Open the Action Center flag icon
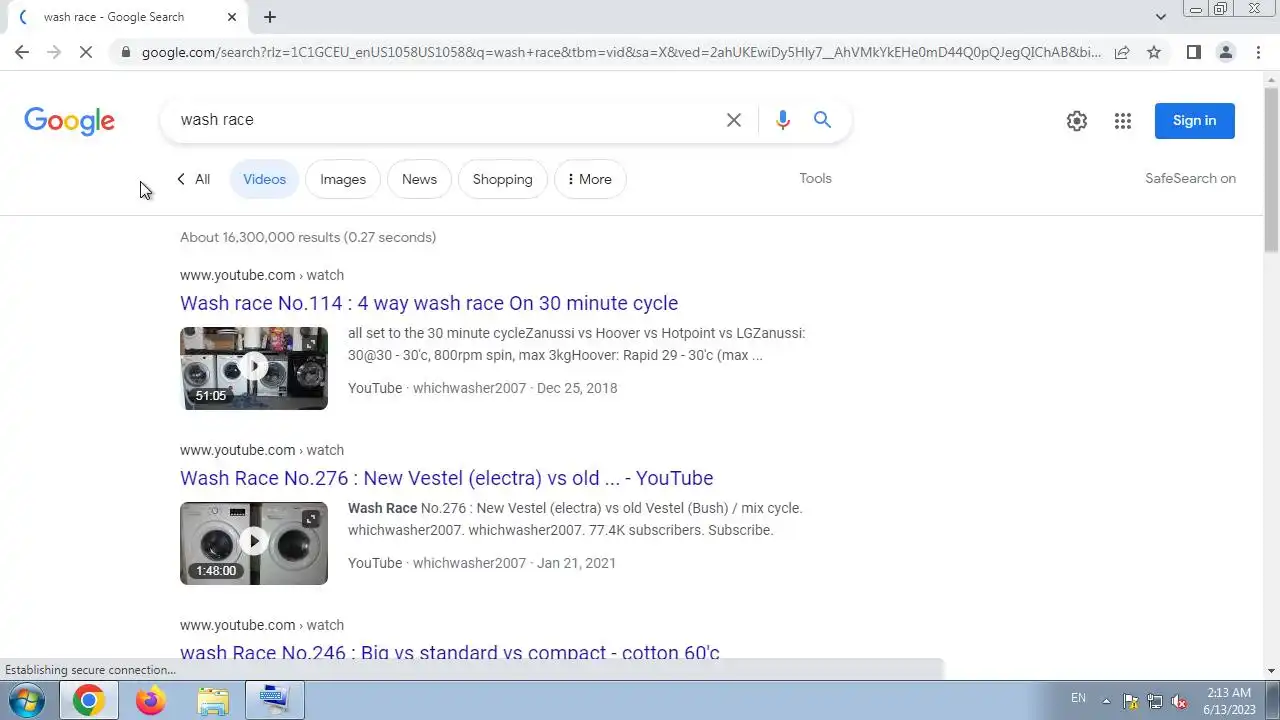1280x720 pixels. 1130,701
